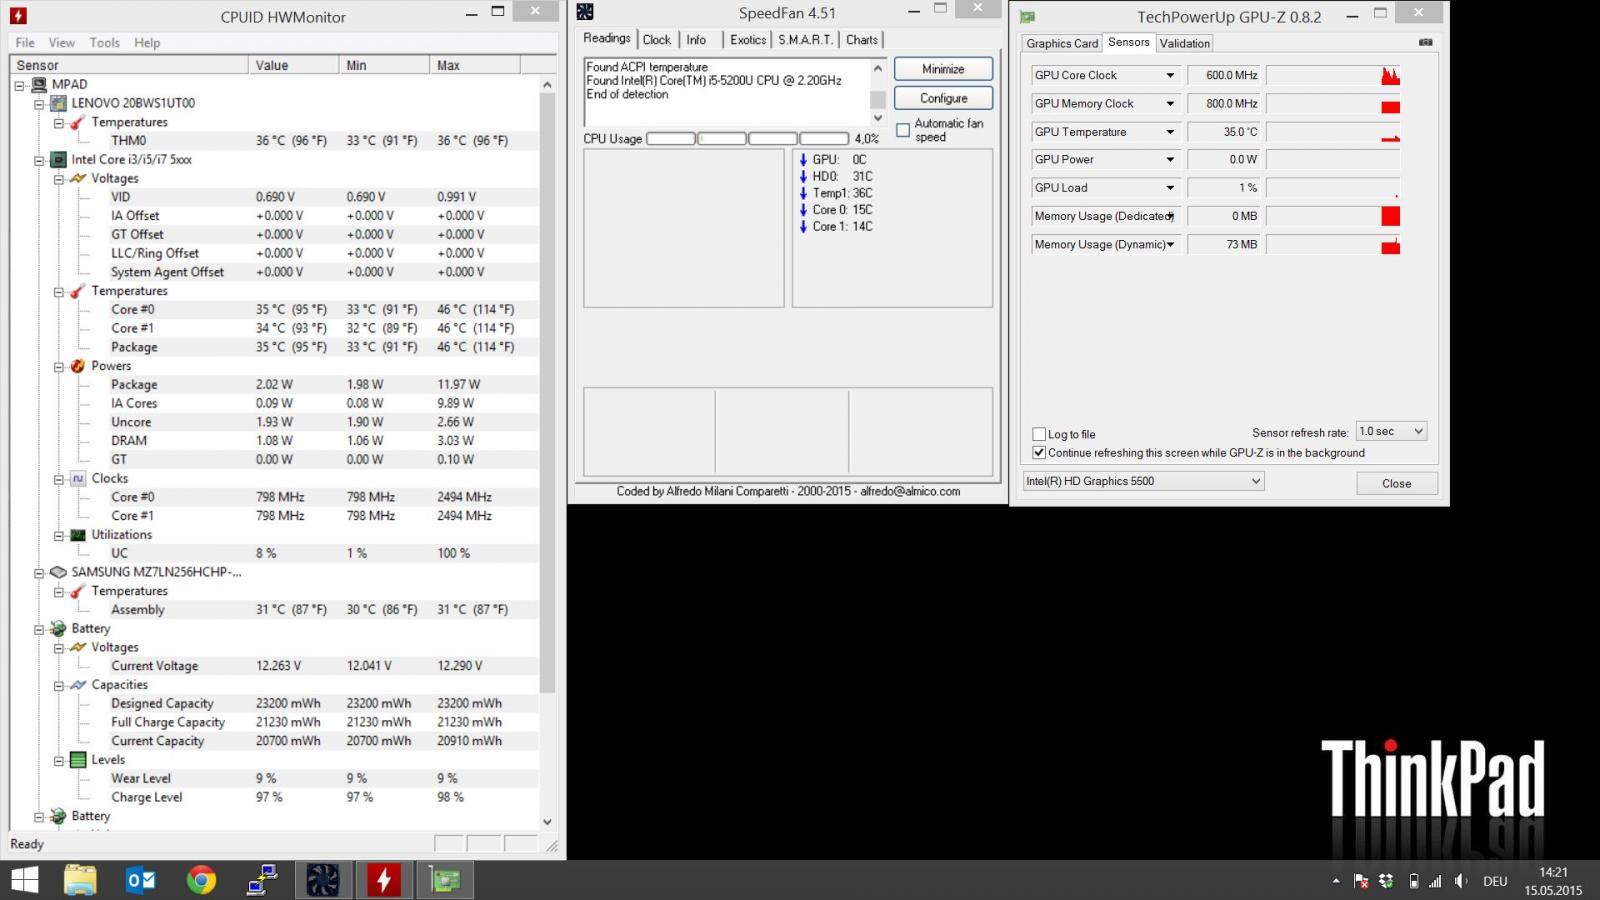1600x900 pixels.
Task: Launch Google Chrome from the taskbar
Action: 201,880
